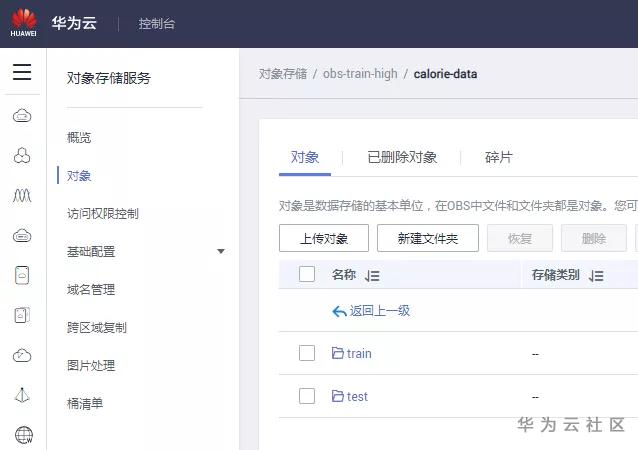Open 跨区域复制 in the side menu

[x=97, y=328]
